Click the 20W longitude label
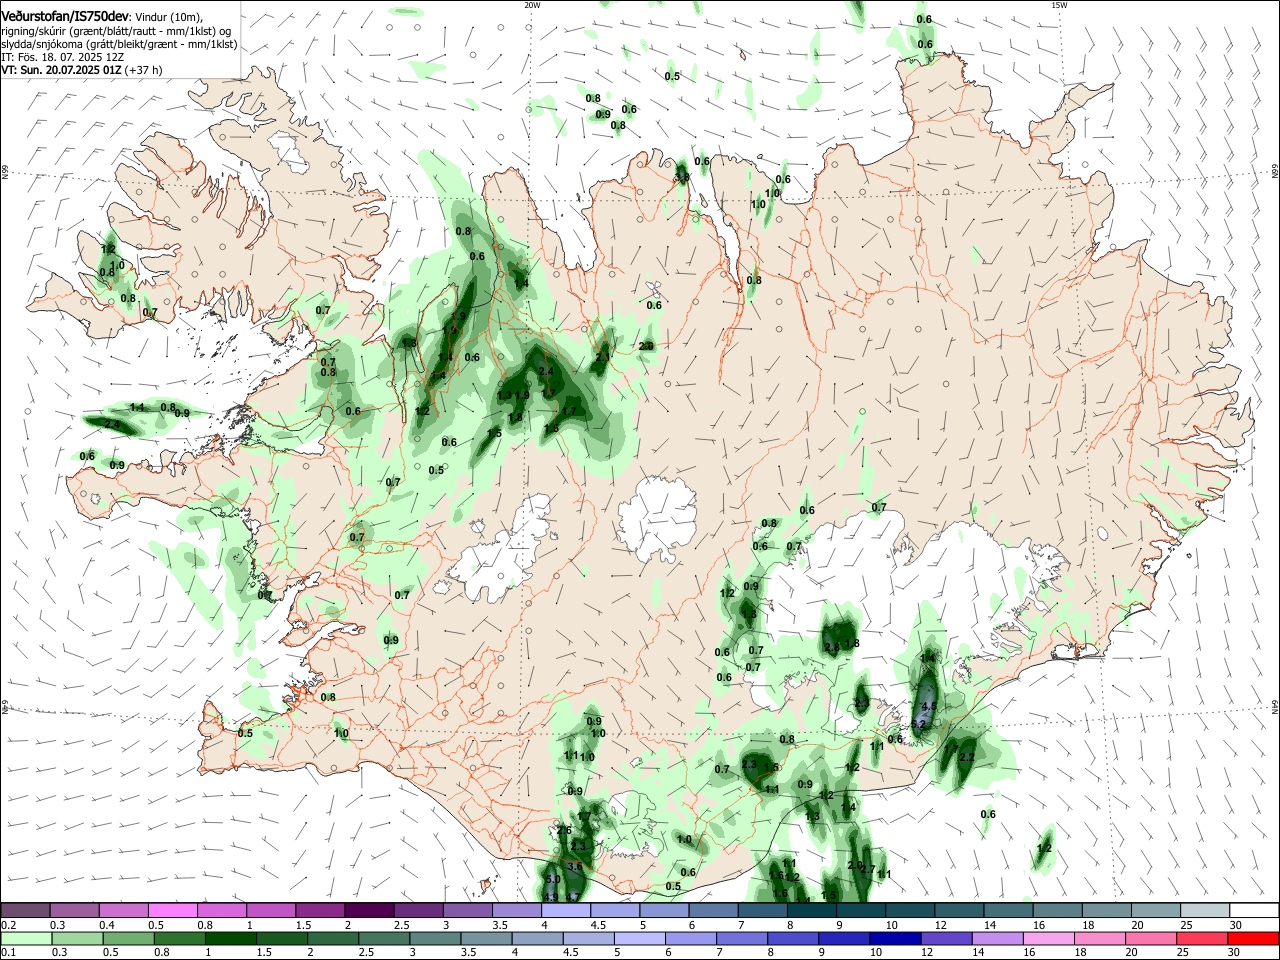The height and width of the screenshot is (960, 1280). coord(532,5)
